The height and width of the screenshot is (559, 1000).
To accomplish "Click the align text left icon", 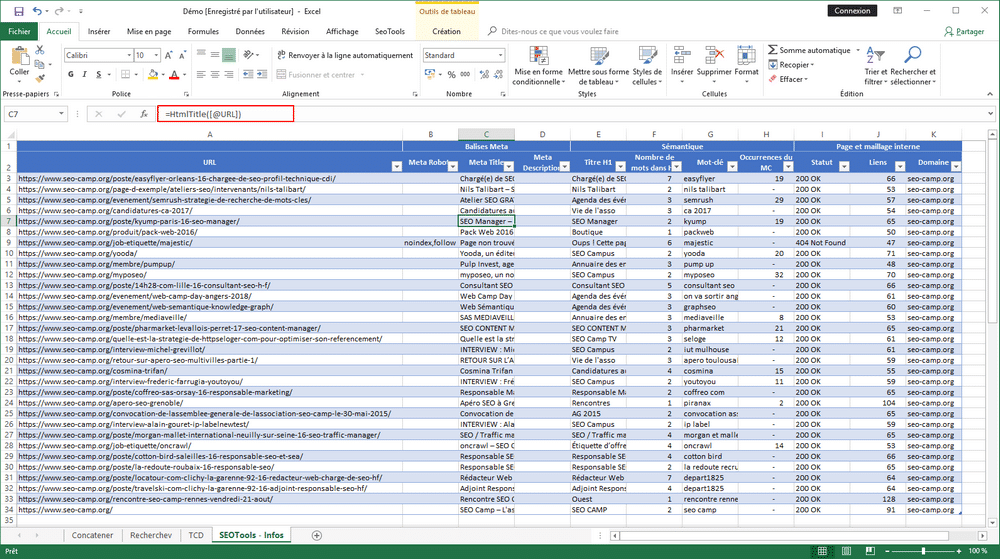I will (x=201, y=75).
